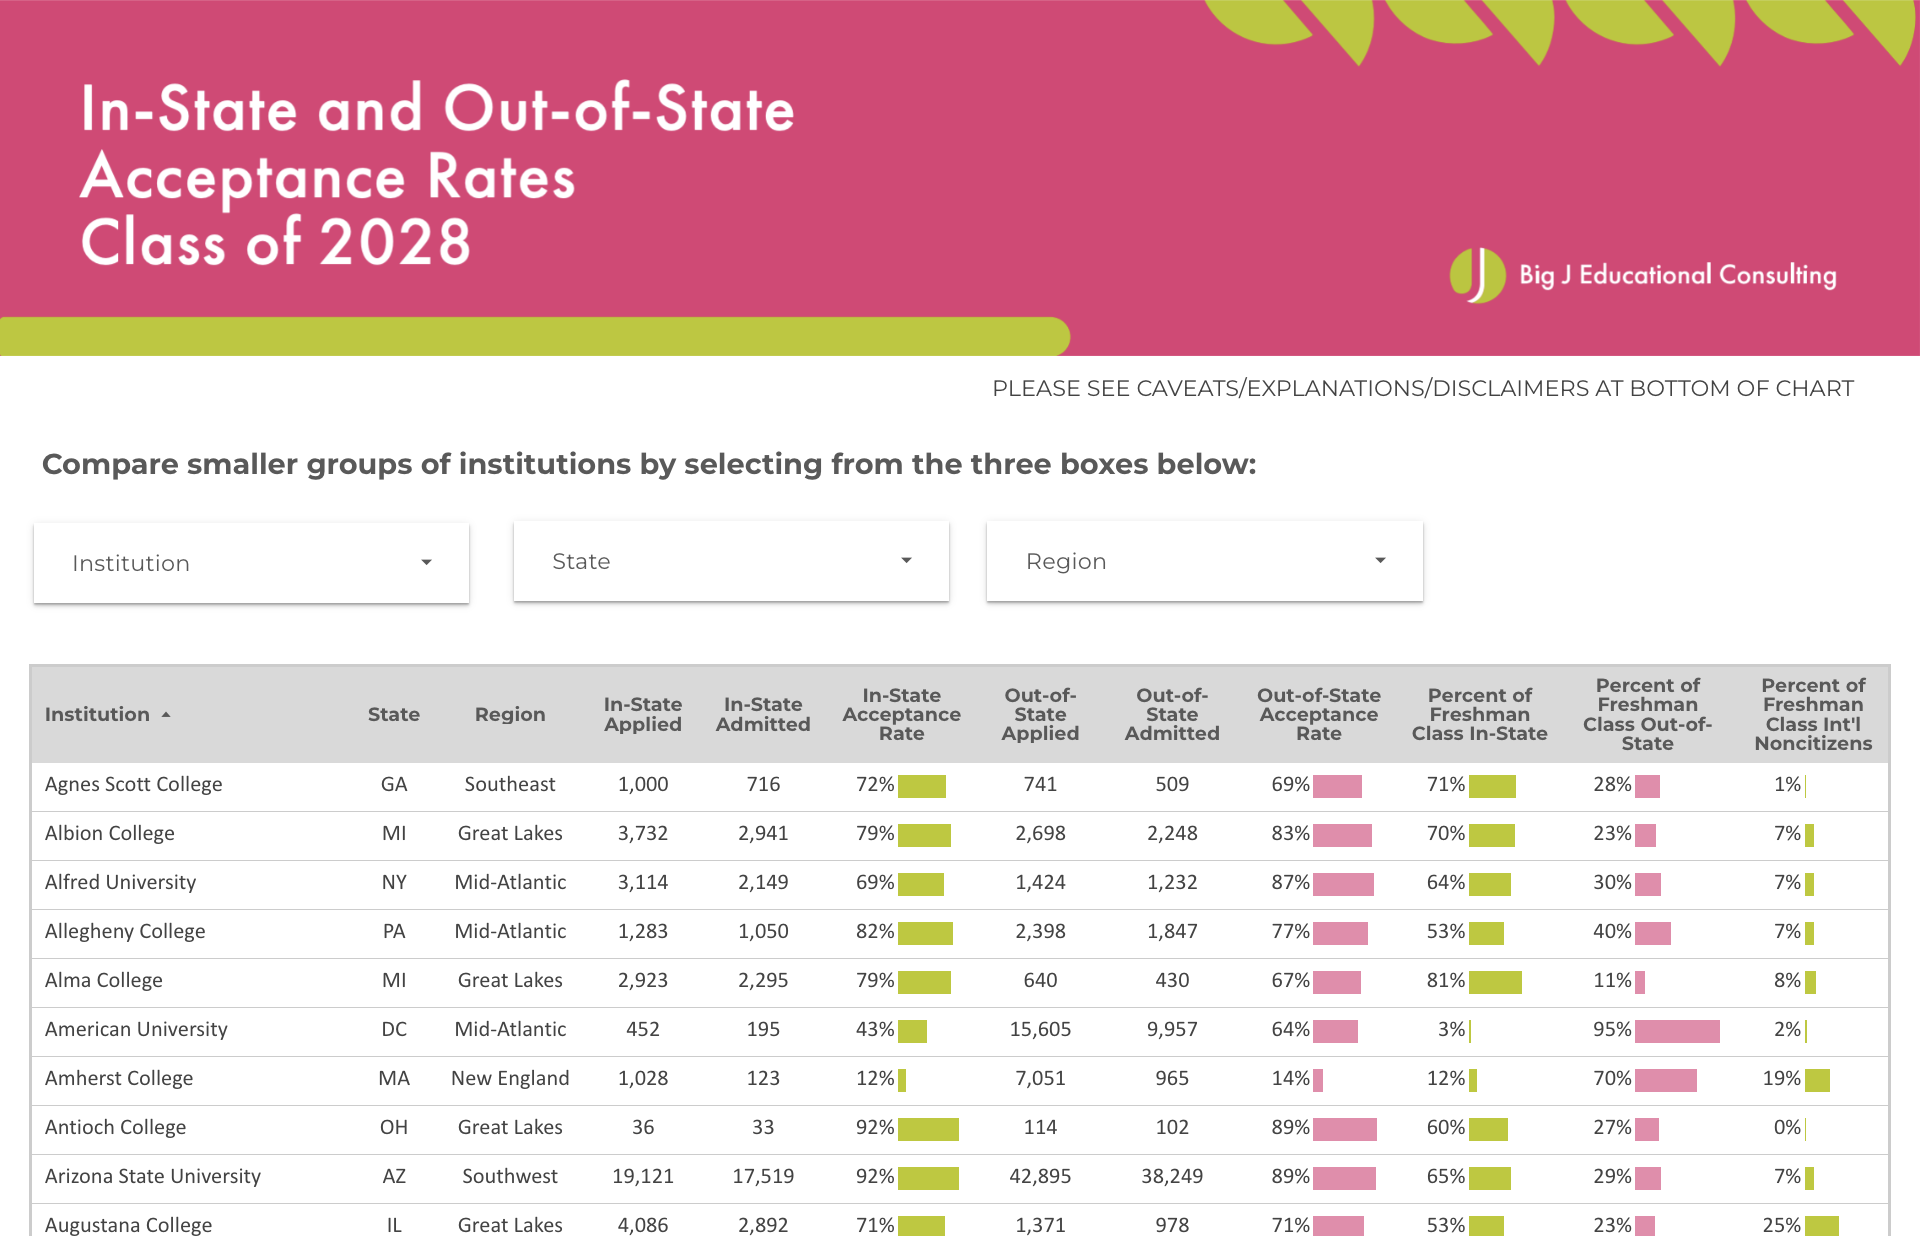Click the Region column header
The image size is (1920, 1236).
pyautogui.click(x=510, y=714)
